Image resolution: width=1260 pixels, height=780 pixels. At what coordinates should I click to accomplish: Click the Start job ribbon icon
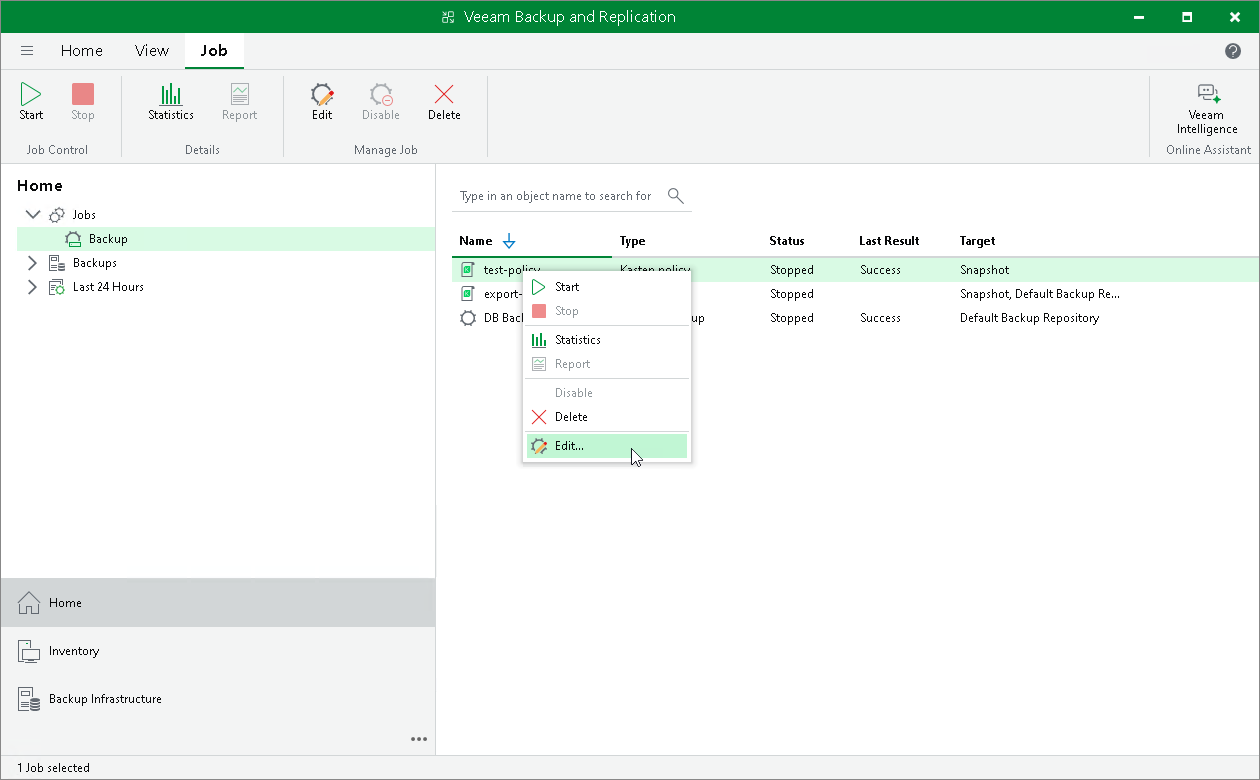(31, 95)
